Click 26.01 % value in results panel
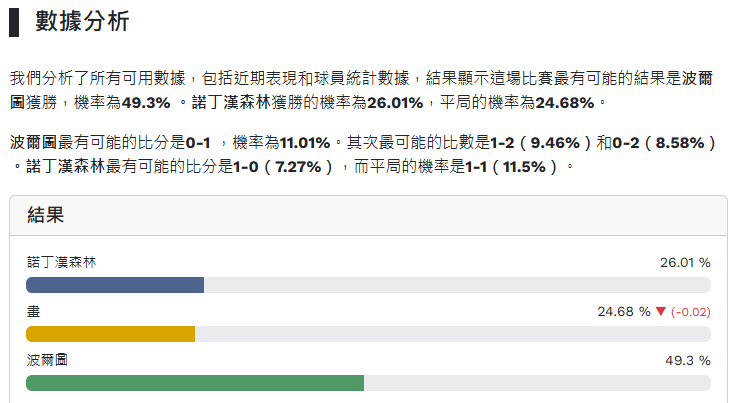Screen dimensions: 744x403 (685, 262)
